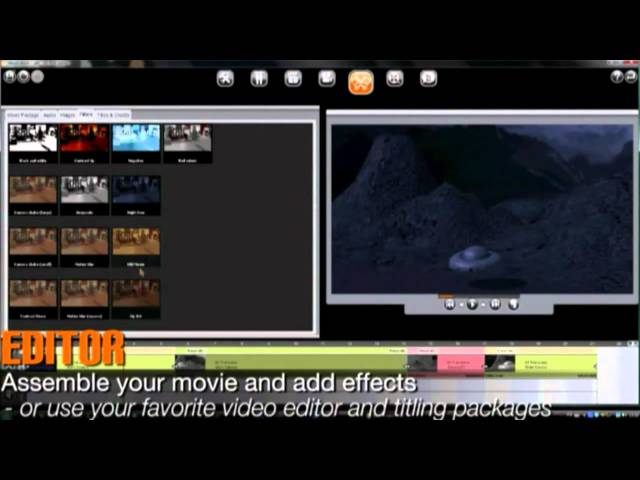This screenshot has height=480, width=640.
Task: Select the orange Cutting Room scissors icon
Action: coord(361,82)
